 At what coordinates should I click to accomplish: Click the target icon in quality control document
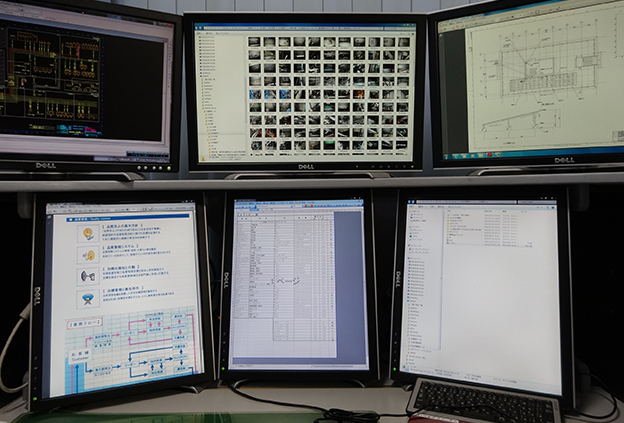[88, 233]
